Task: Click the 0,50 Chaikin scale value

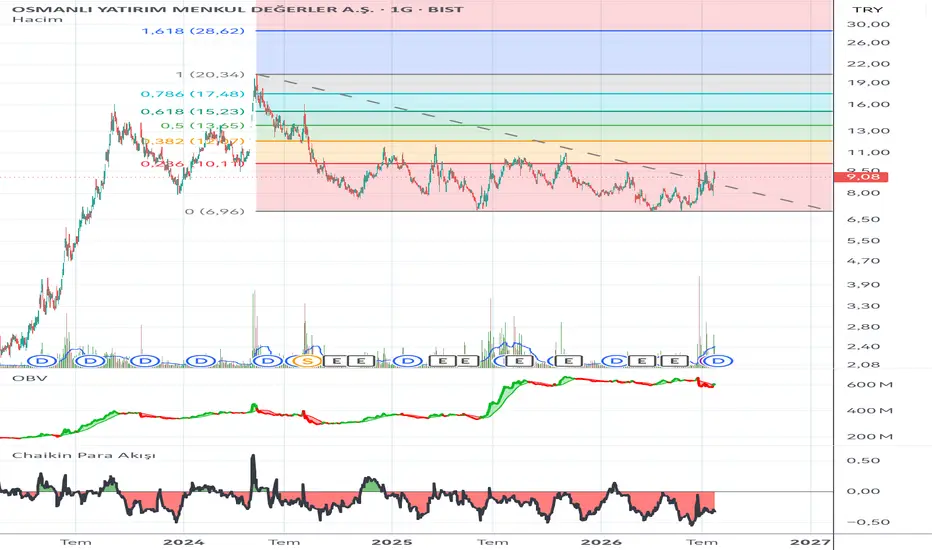Action: 863,461
